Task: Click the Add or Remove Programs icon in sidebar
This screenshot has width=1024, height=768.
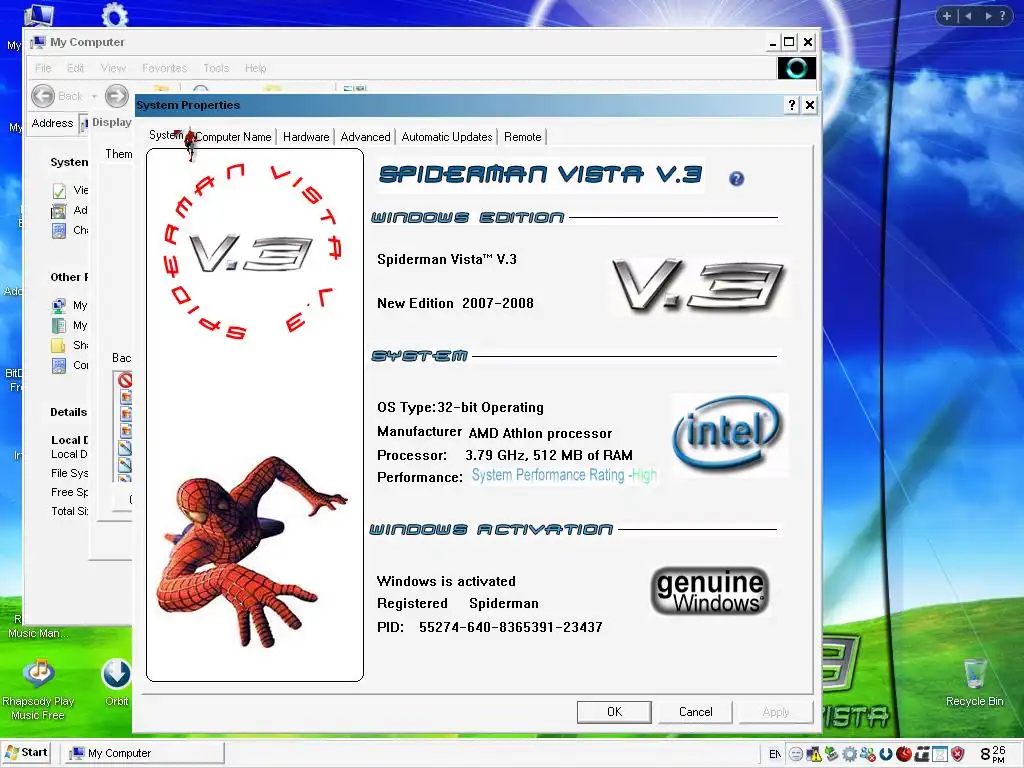Action: [x=59, y=211]
